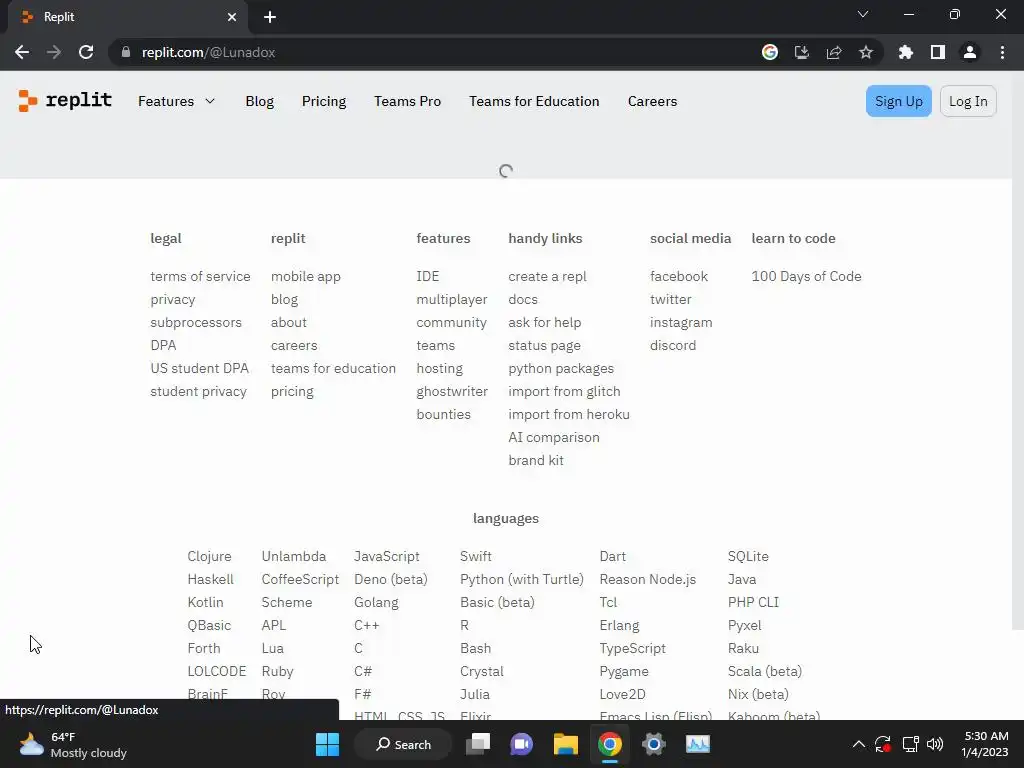This screenshot has height=768, width=1024.
Task: Select the CoffeeScript language link
Action: 300,579
